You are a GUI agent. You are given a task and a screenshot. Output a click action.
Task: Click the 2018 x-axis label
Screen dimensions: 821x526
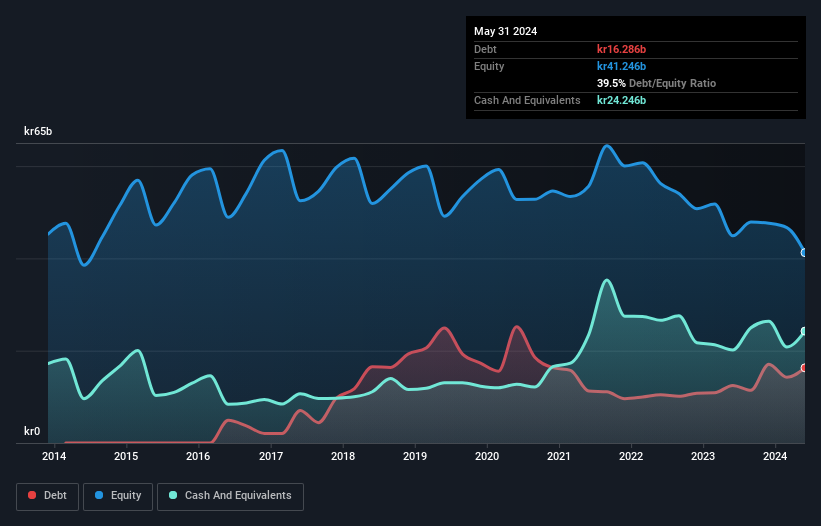tap(343, 456)
